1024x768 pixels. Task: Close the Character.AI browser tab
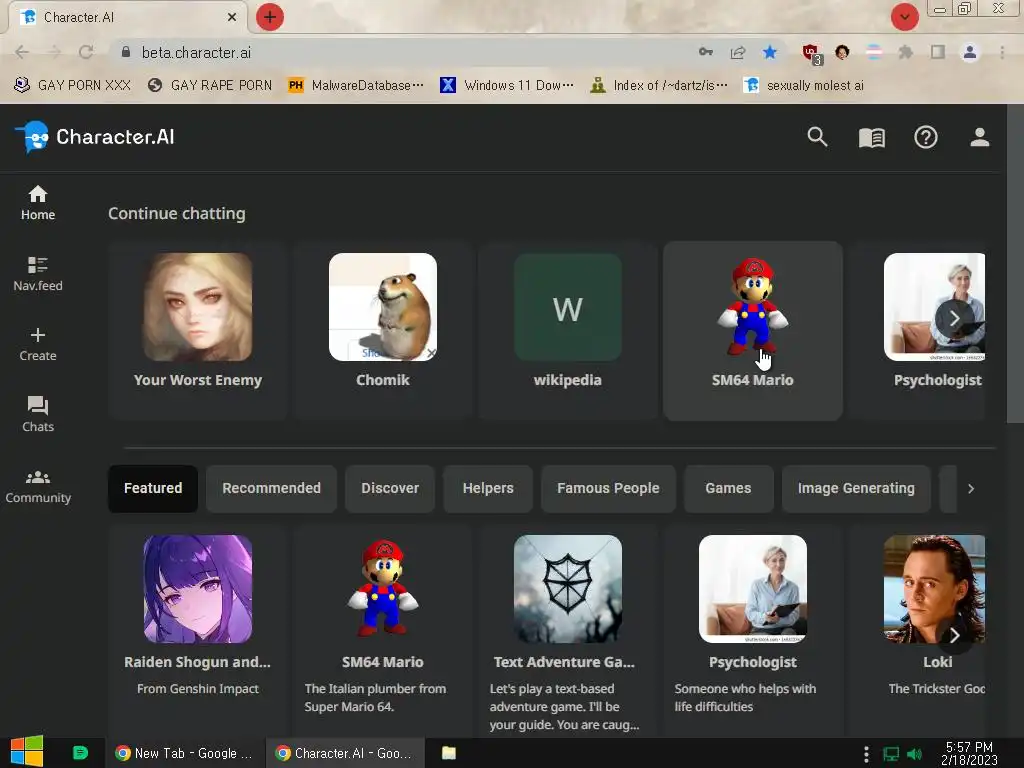pos(231,17)
